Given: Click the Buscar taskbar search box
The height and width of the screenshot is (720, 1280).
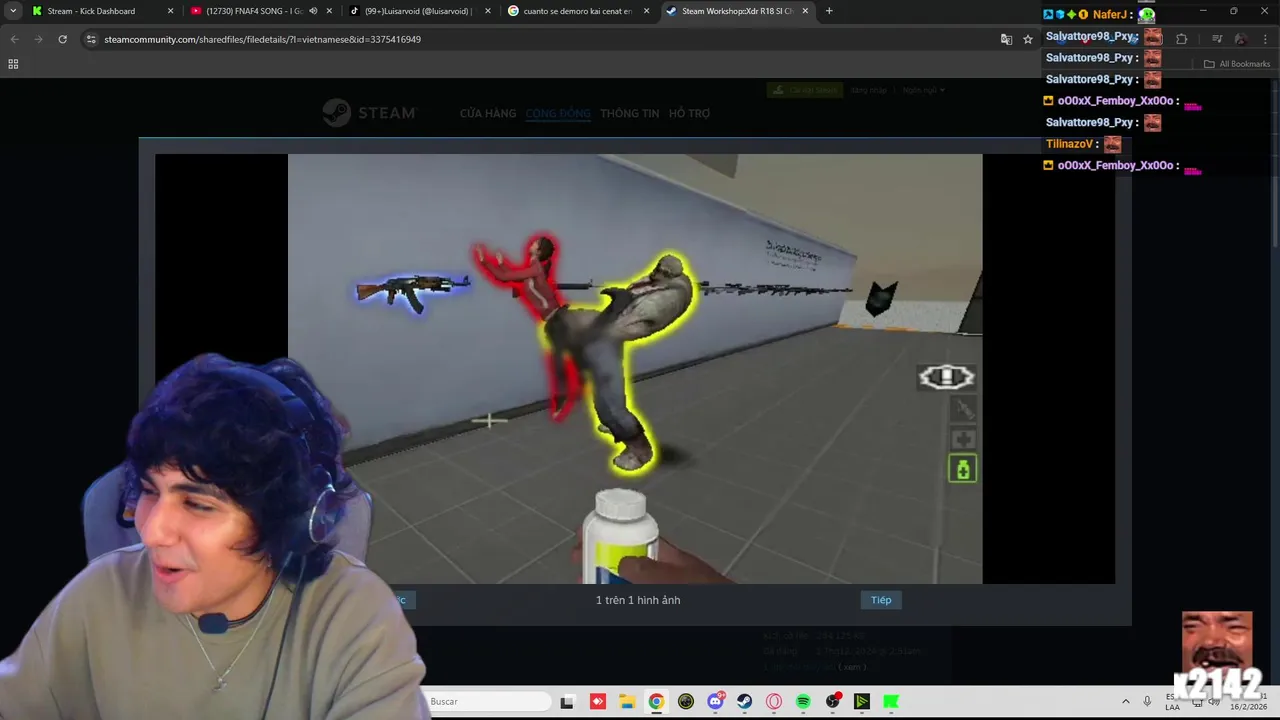Looking at the screenshot, I should point(490,702).
